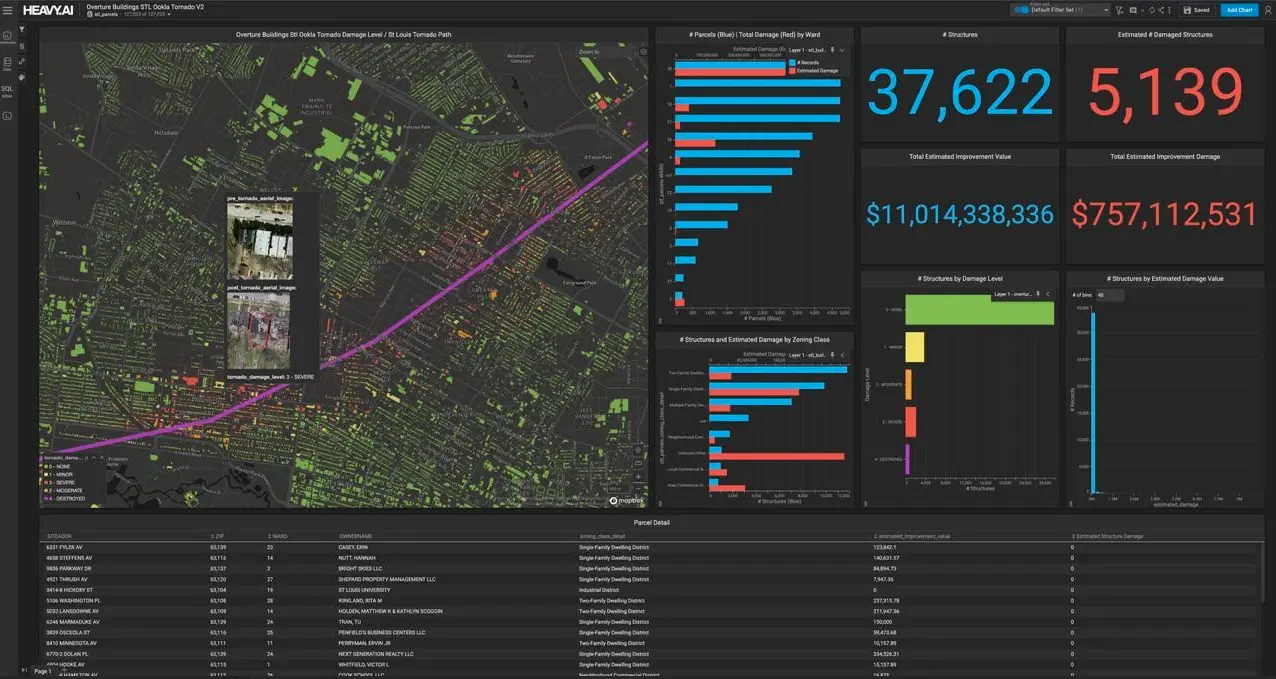Open the Data section in left sidebar
Screen dimensions: 1276x679
(x=7, y=64)
